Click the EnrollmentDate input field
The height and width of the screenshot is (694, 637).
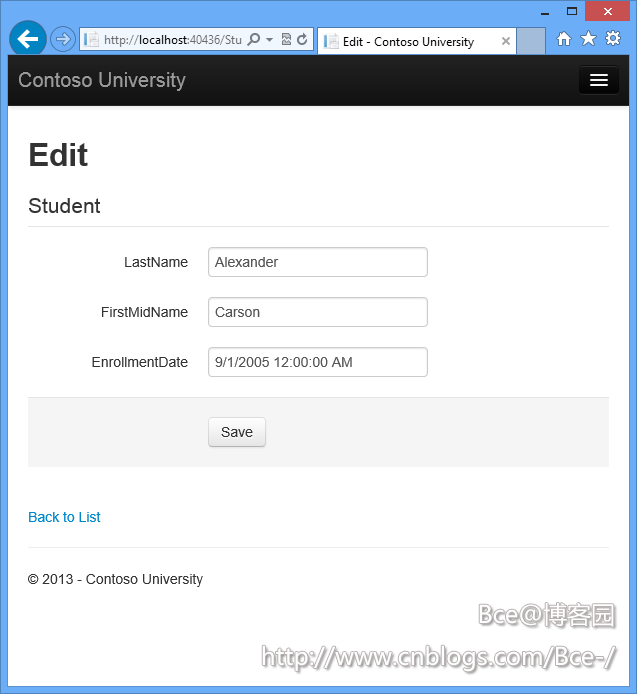tap(318, 362)
